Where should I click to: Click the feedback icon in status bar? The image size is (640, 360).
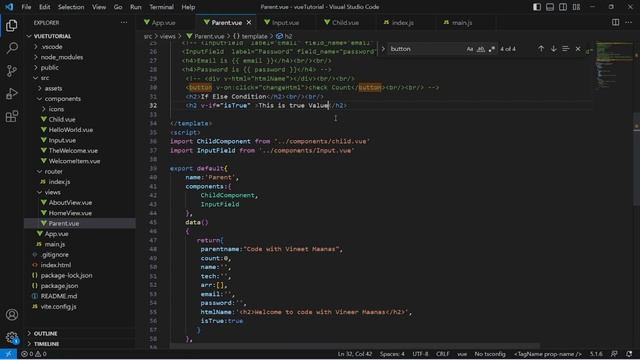point(614,354)
